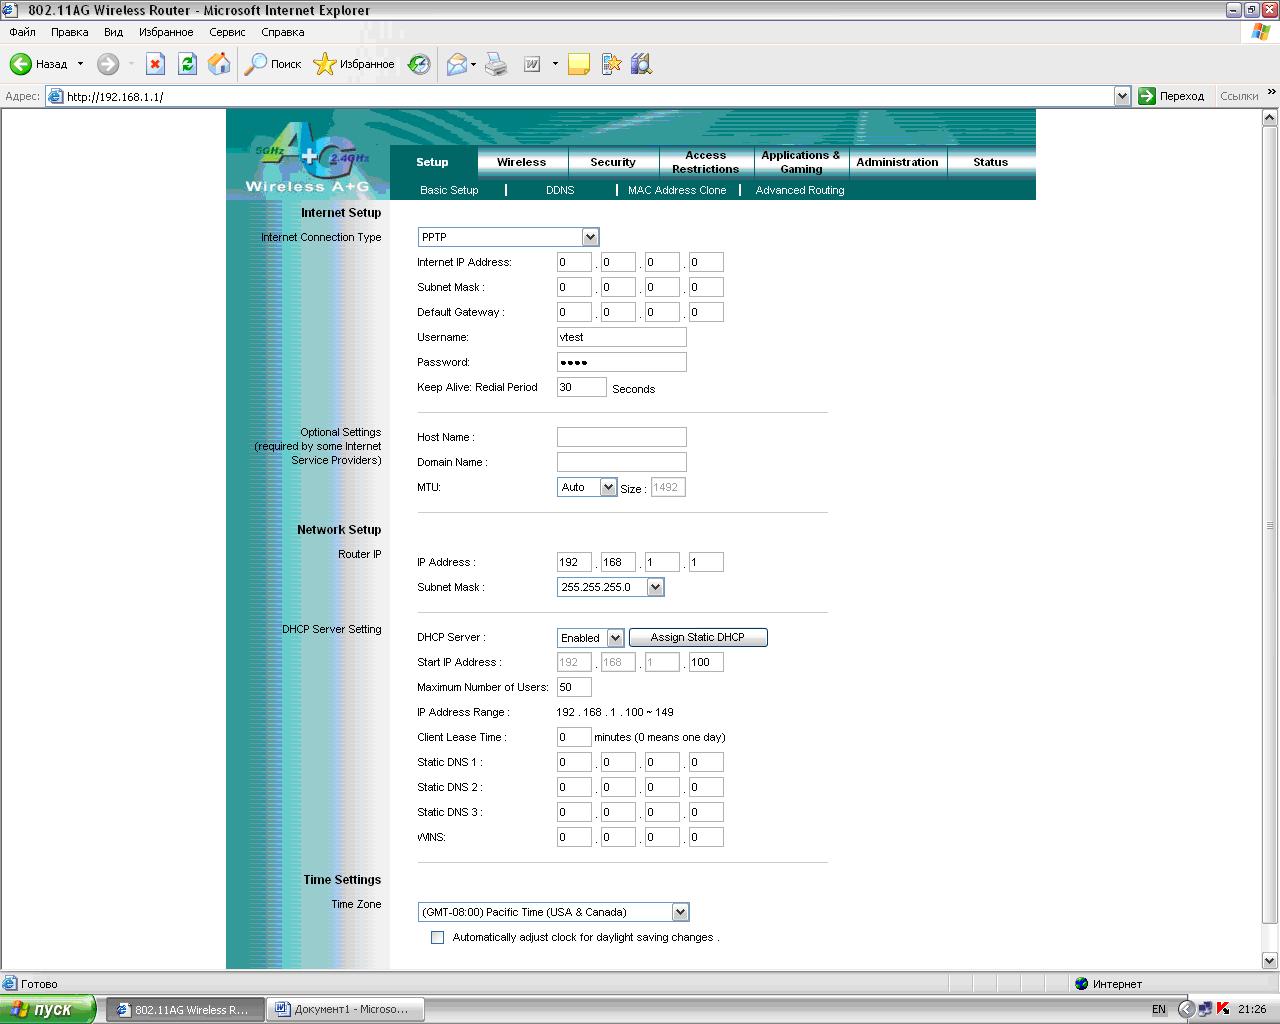This screenshot has height=1024, width=1280.
Task: Click first octet of Static DNS 1
Action: tap(574, 762)
